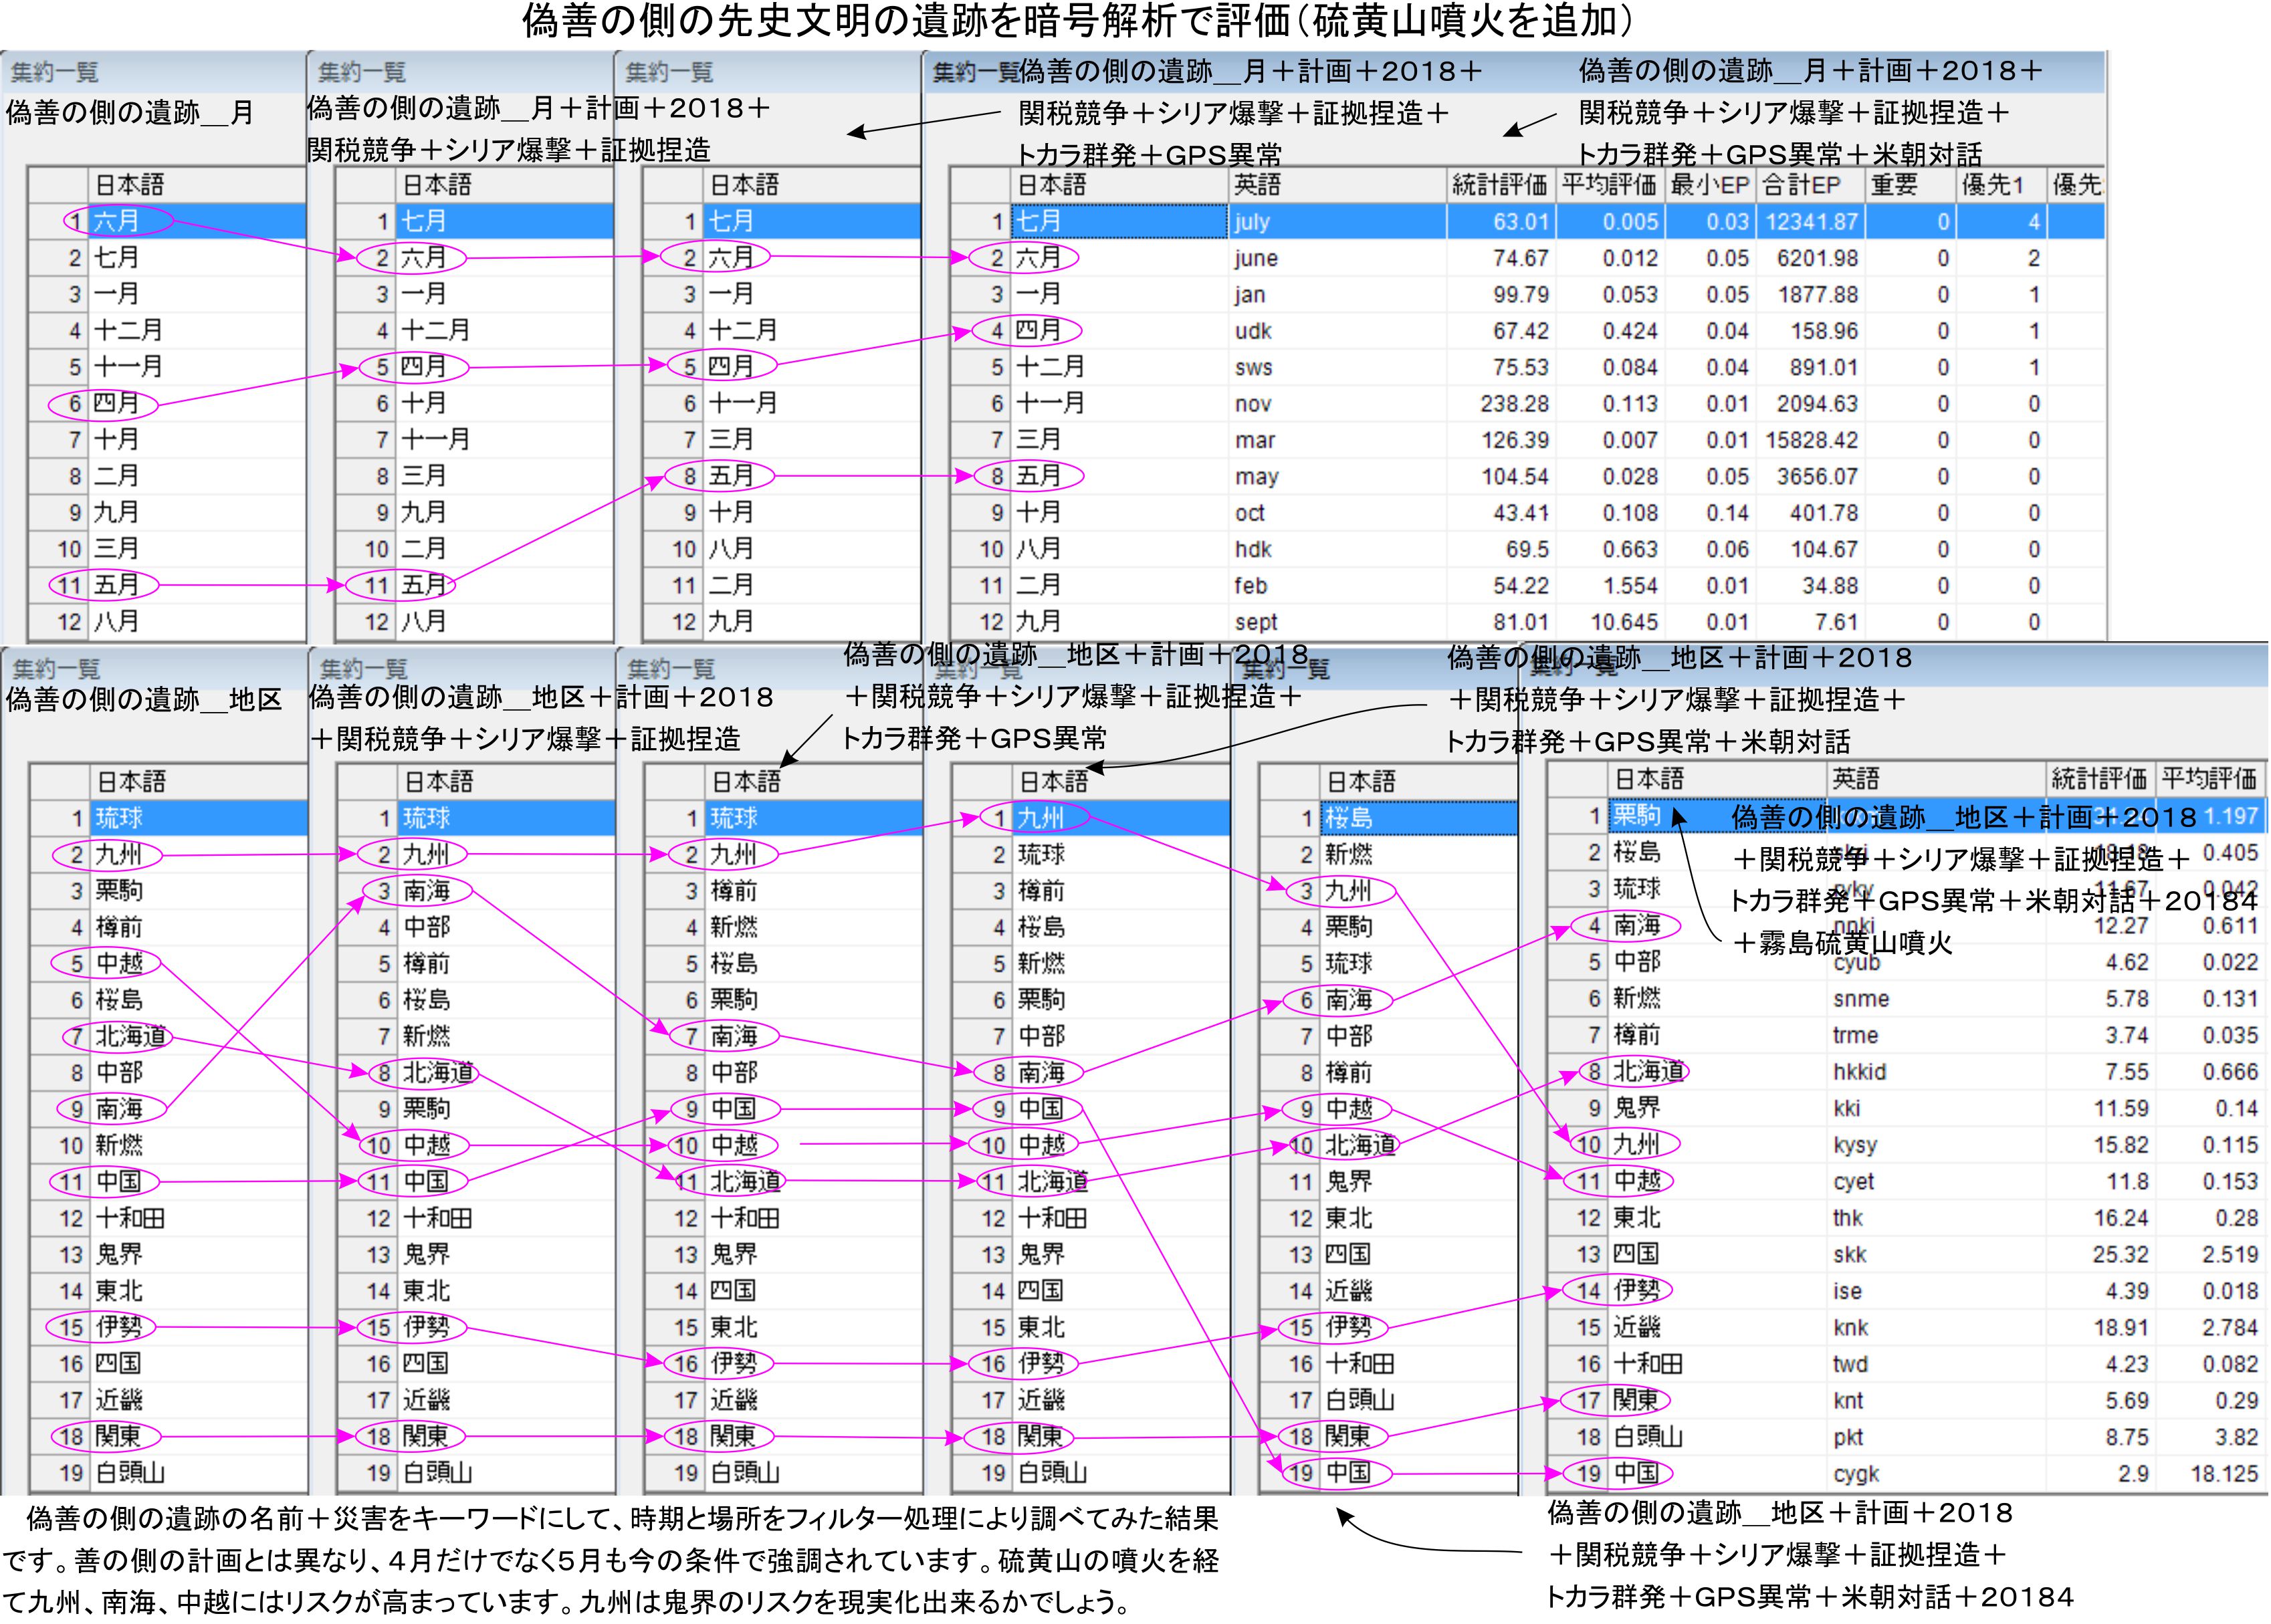Select the 'sept' English cell

(1256, 622)
